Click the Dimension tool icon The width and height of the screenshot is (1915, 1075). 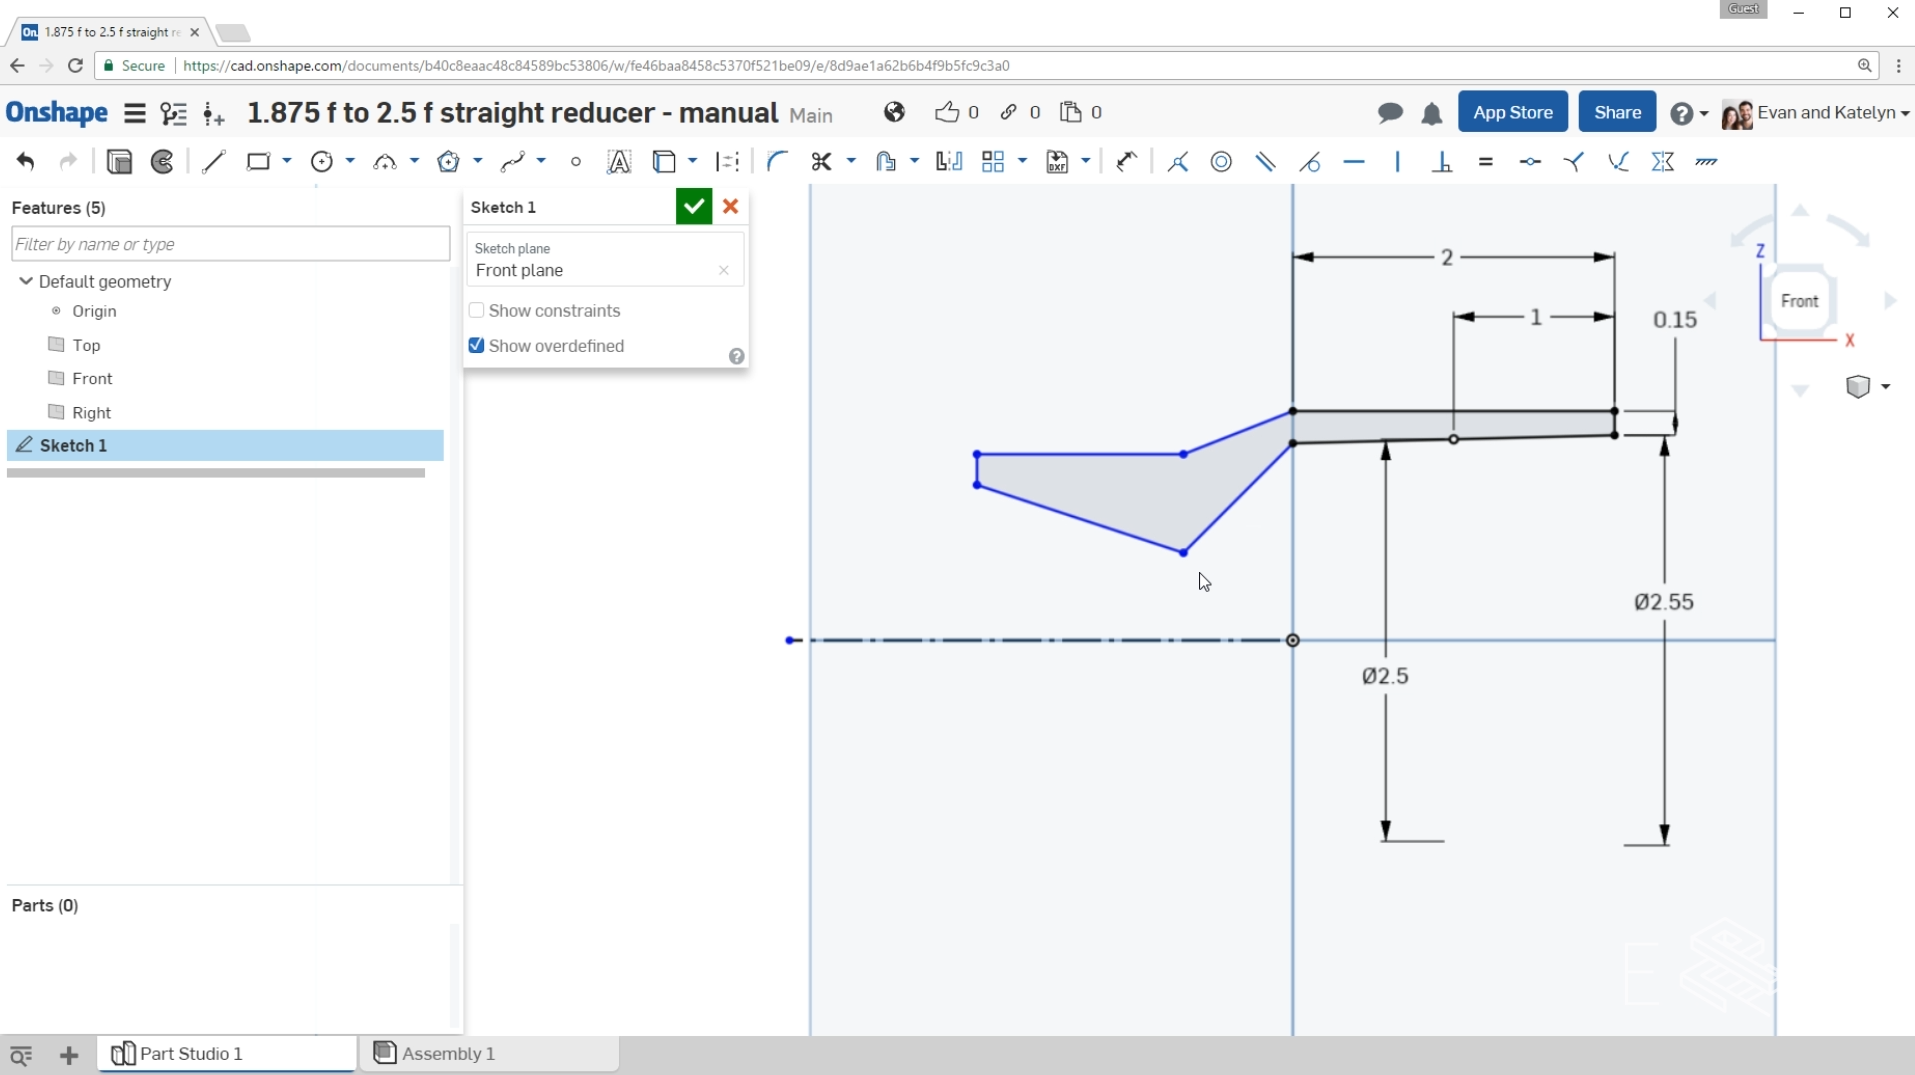1127,162
